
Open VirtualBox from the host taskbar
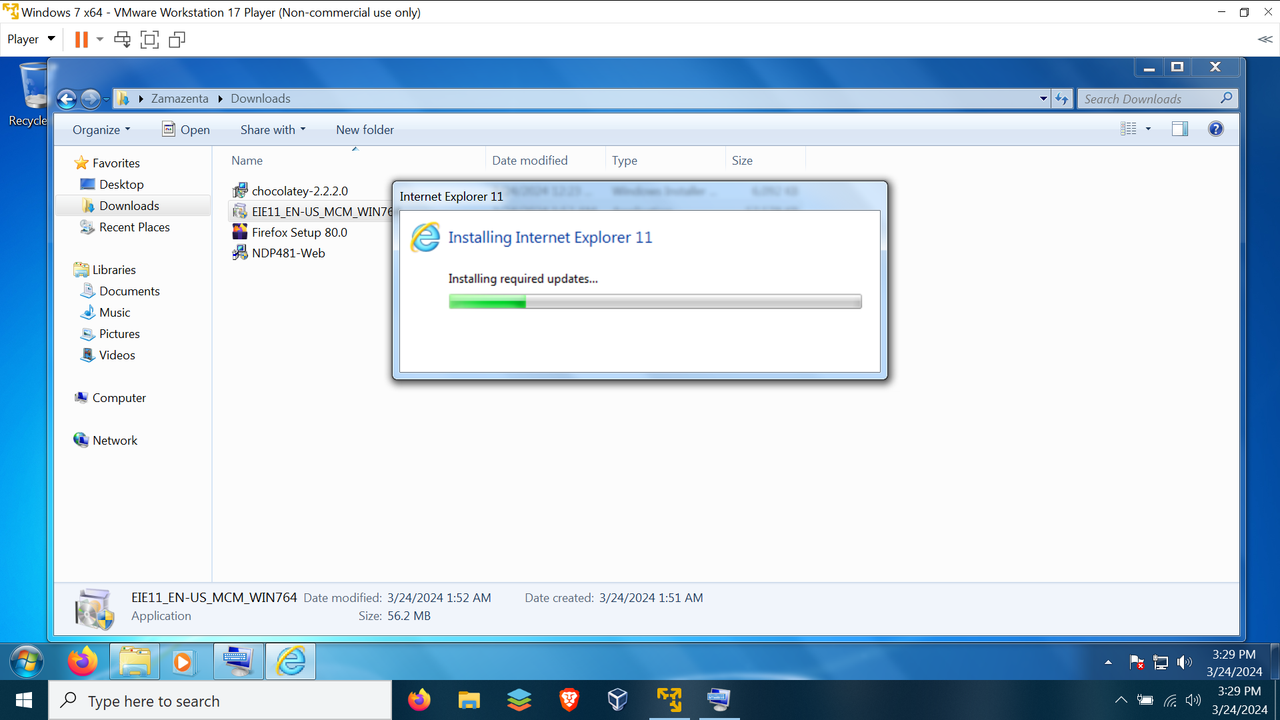coord(618,700)
